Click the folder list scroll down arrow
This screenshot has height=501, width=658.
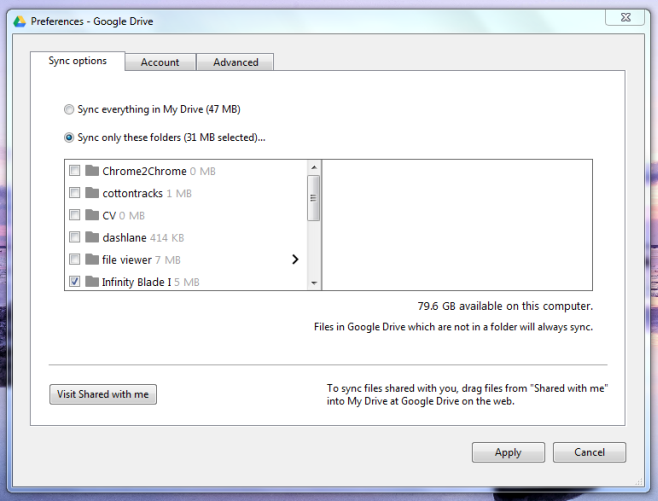click(x=314, y=283)
